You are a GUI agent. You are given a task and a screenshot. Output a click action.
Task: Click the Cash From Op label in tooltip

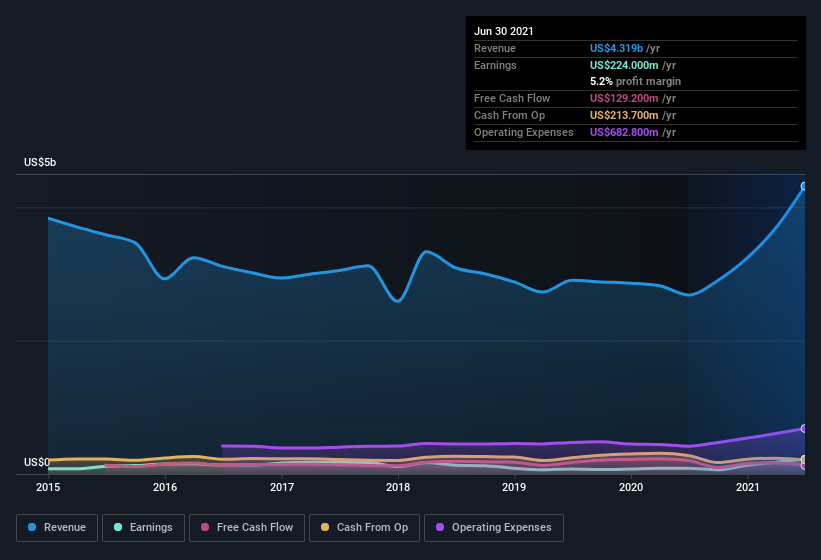[509, 115]
